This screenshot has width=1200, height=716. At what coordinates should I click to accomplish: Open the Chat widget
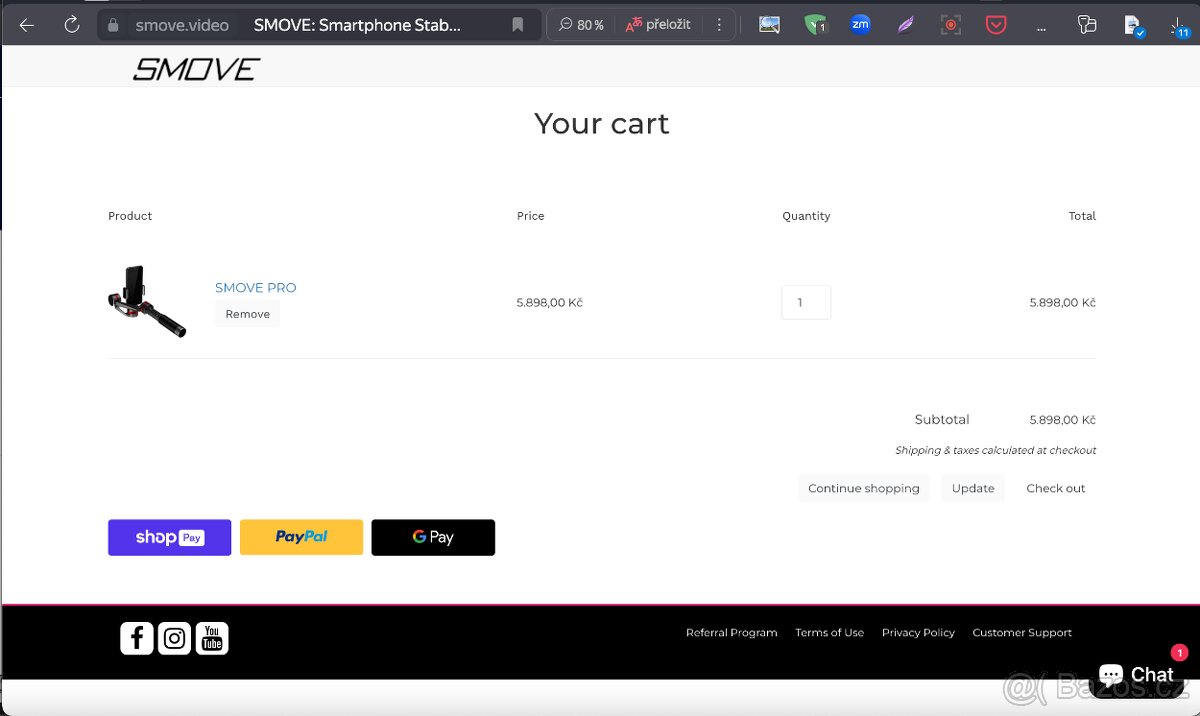click(1136, 674)
